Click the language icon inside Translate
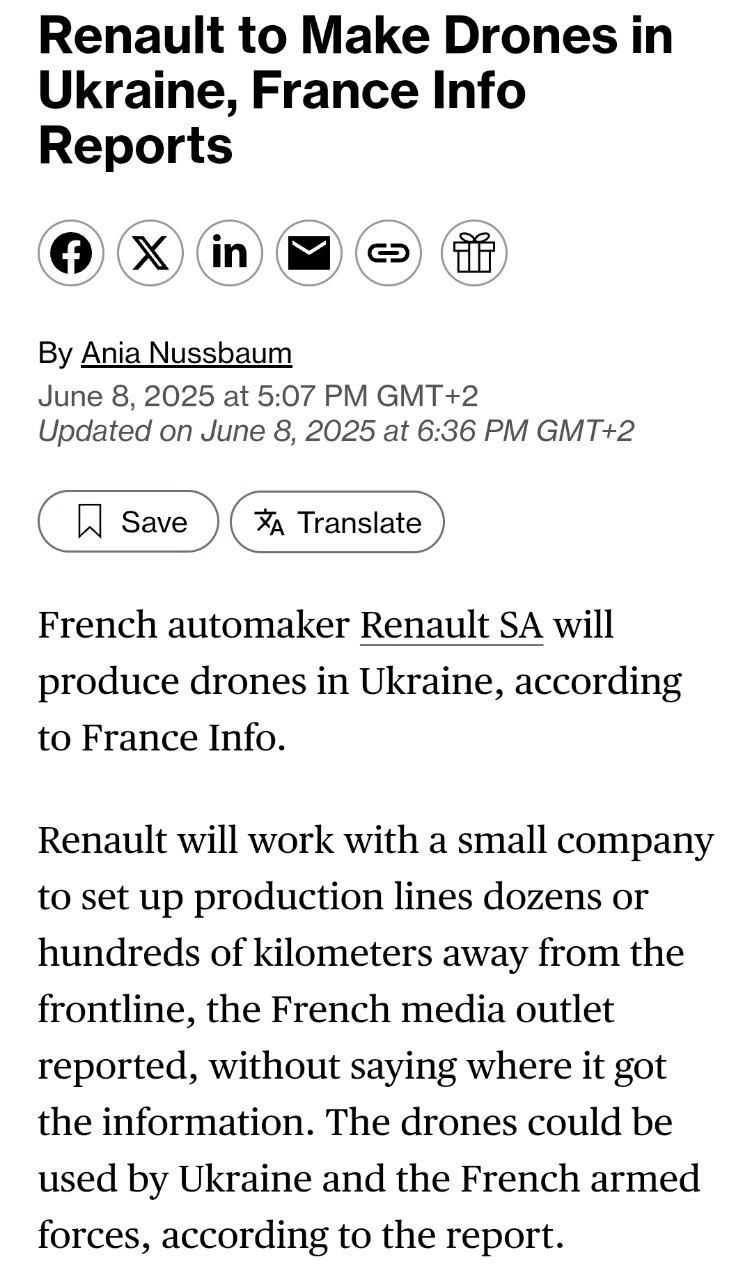 269,522
